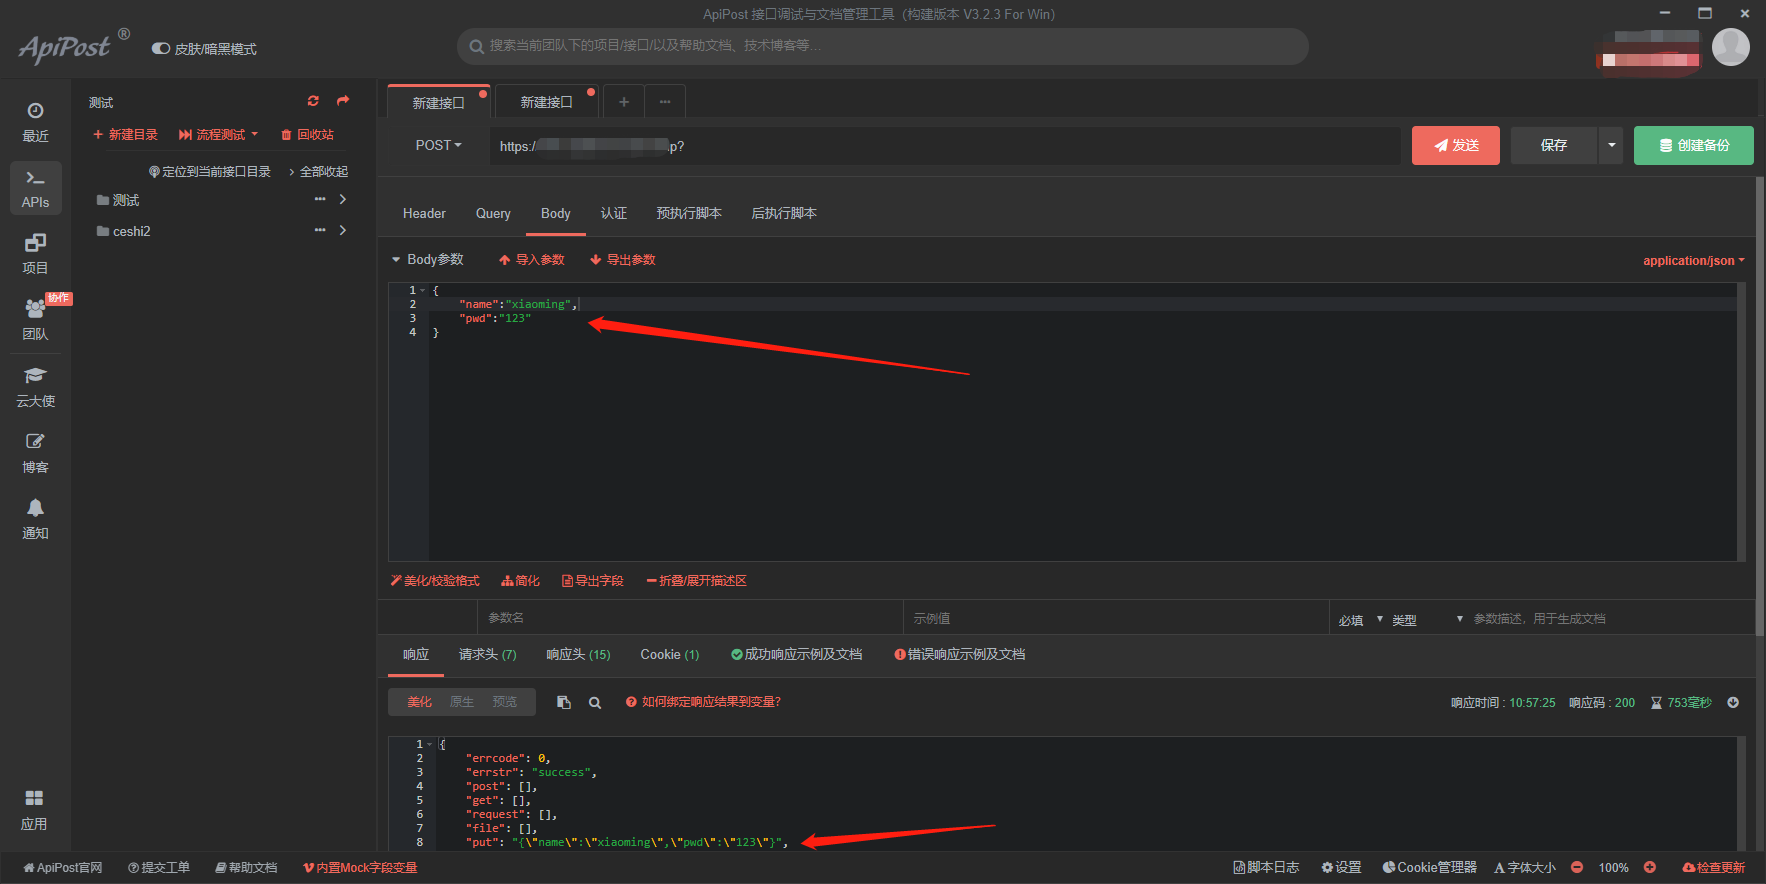The height and width of the screenshot is (884, 1766).
Task: Switch to the Query tab
Action: coord(493,213)
